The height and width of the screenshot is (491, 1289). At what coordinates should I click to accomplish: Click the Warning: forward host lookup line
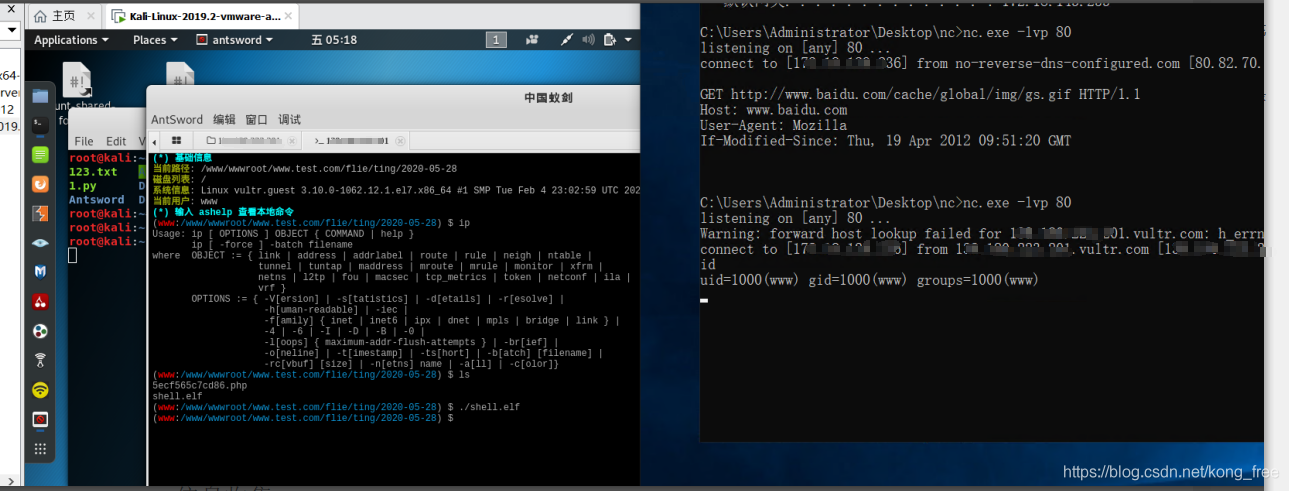(x=980, y=234)
